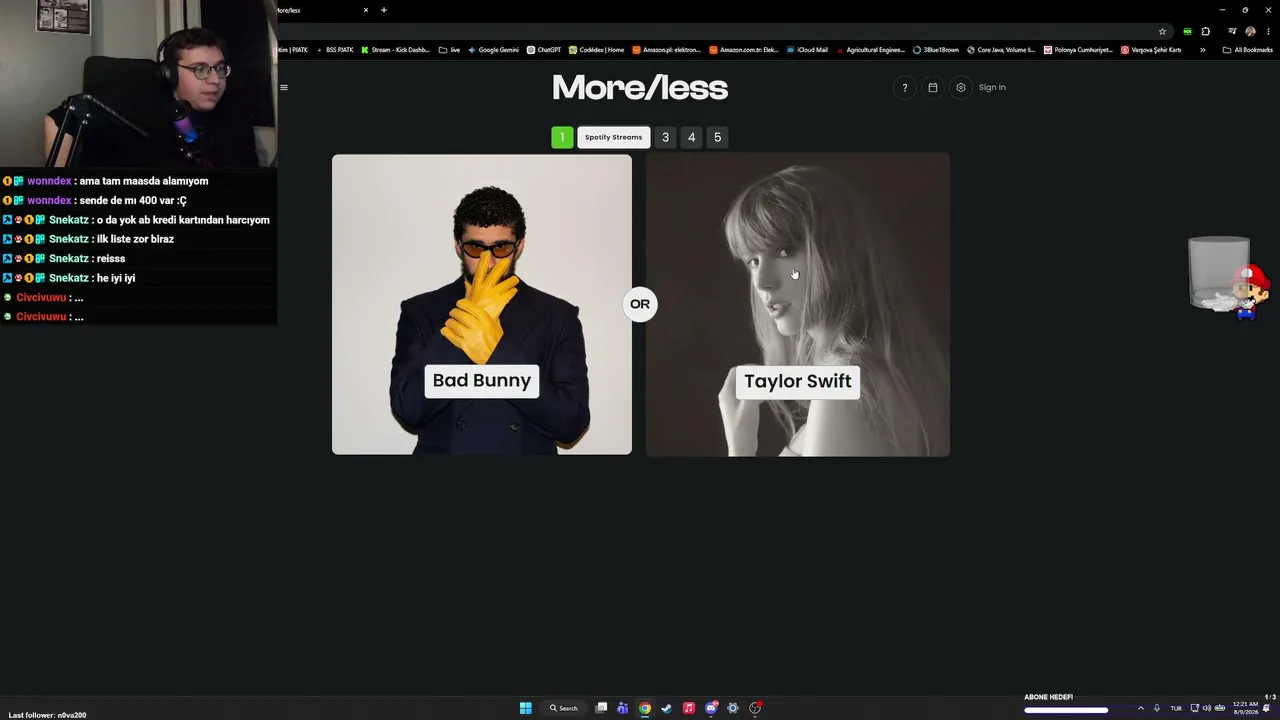Open the hamburger menu on More/less
This screenshot has width=1280, height=720.
(x=284, y=87)
